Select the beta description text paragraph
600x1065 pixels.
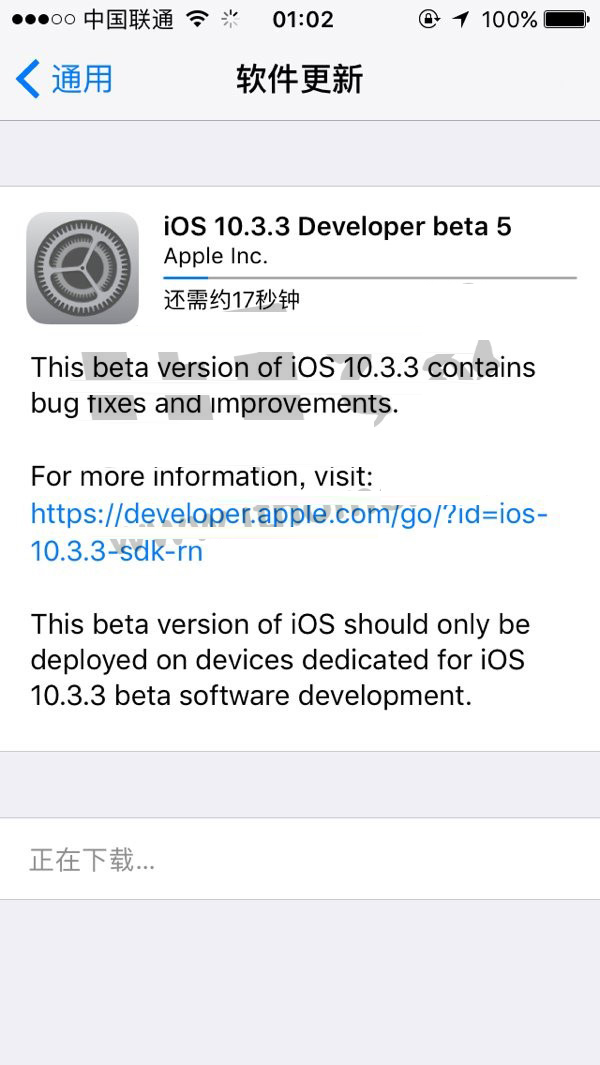(282, 385)
